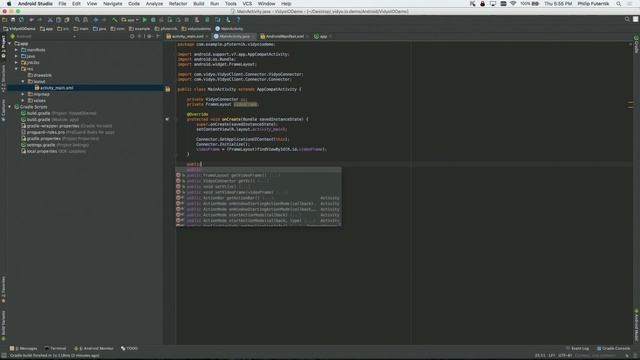Open the app run configuration dropdown

tap(130, 20)
